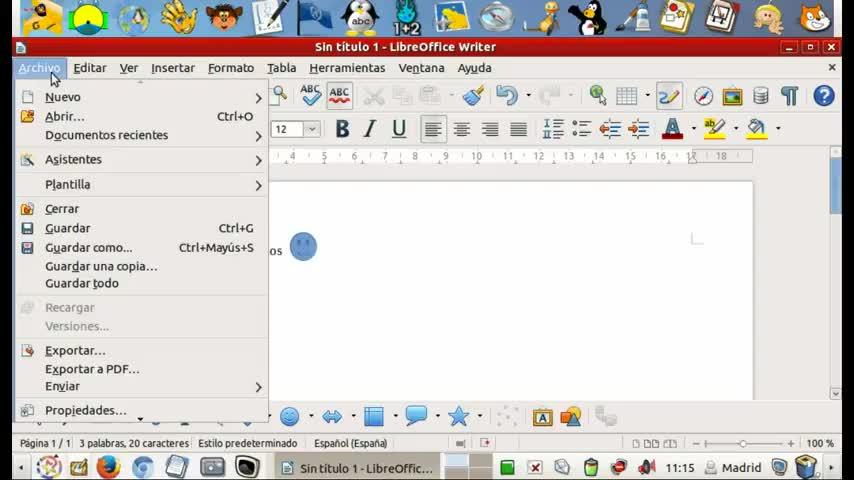Open LibreOffice Help question mark icon
The height and width of the screenshot is (480, 854).
823,96
